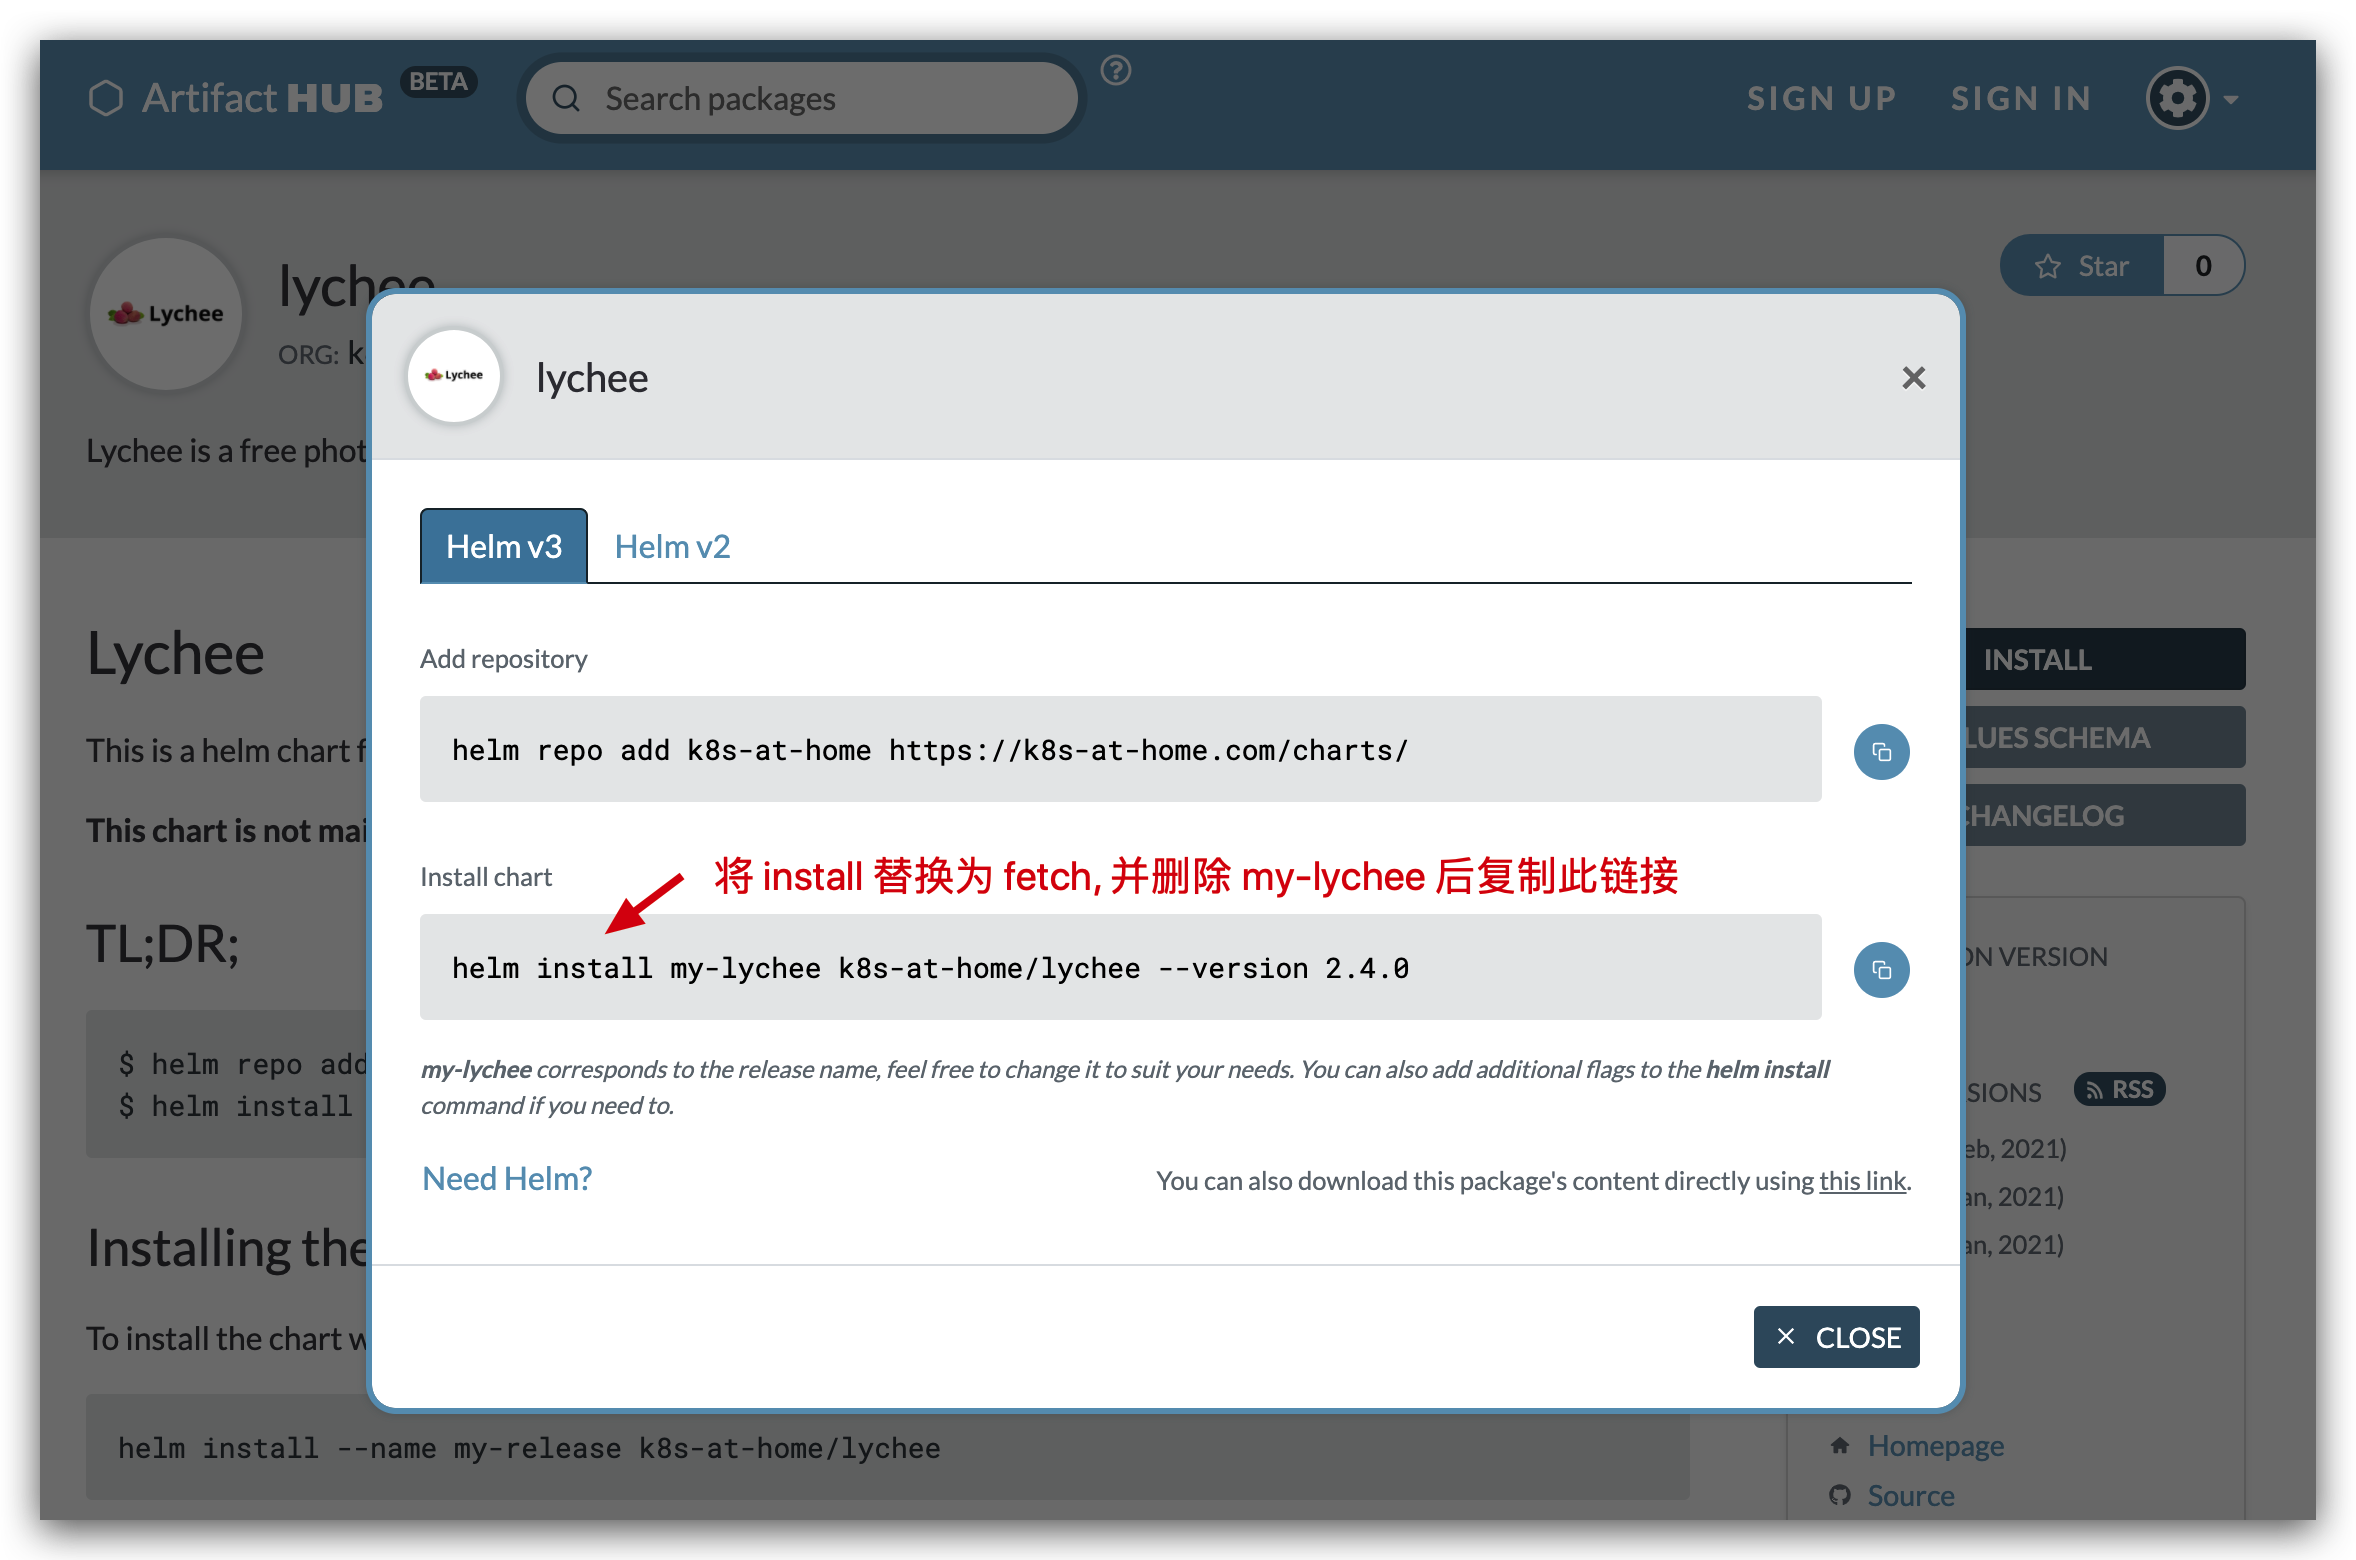Click the Lychee heading in README
The image size is (2356, 1560).
(175, 654)
